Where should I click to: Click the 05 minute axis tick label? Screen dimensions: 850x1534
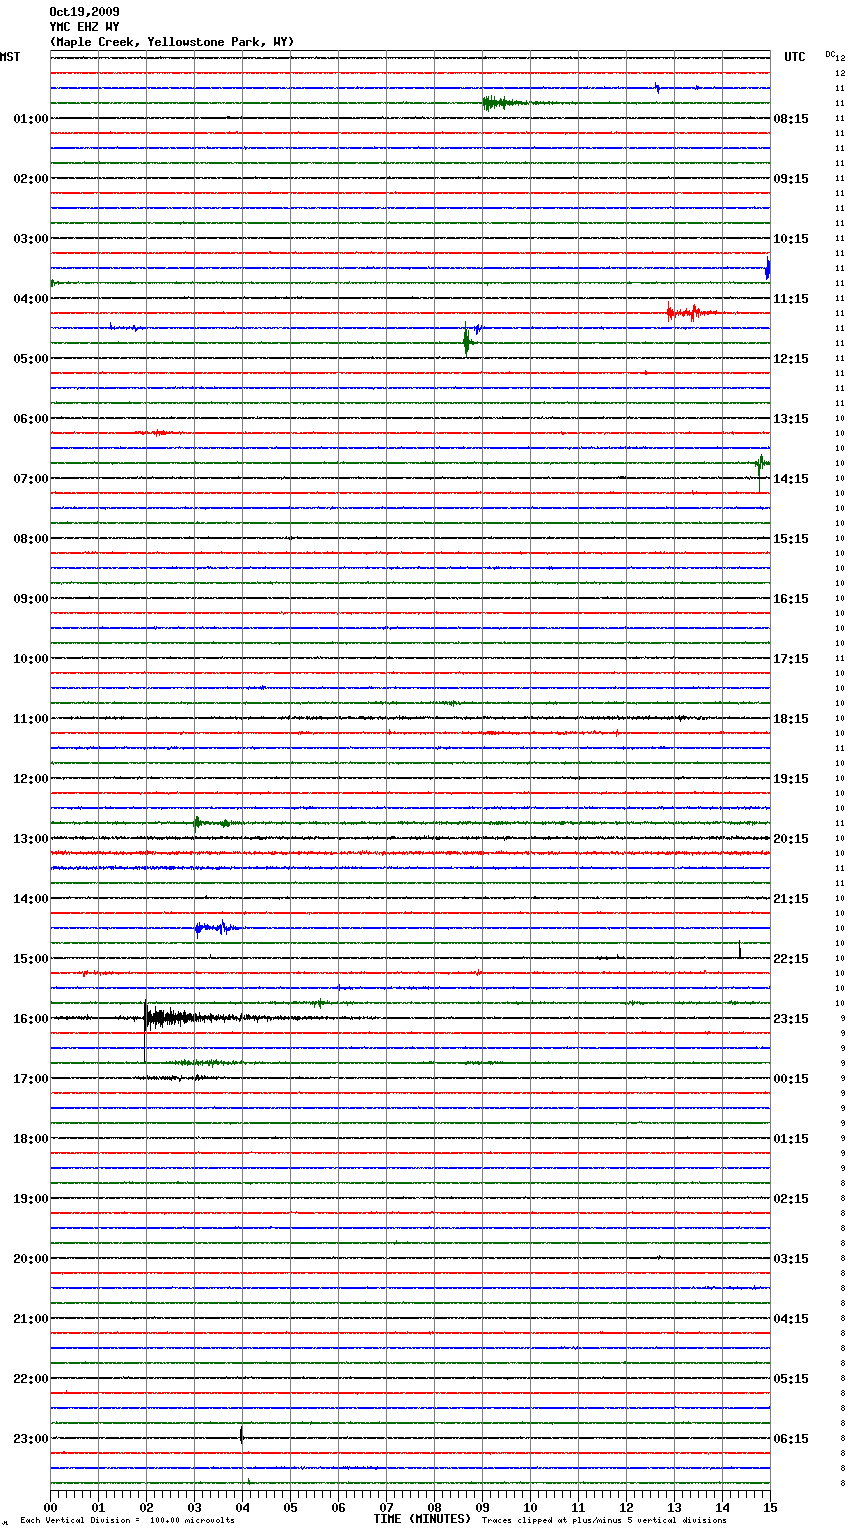[x=290, y=1507]
